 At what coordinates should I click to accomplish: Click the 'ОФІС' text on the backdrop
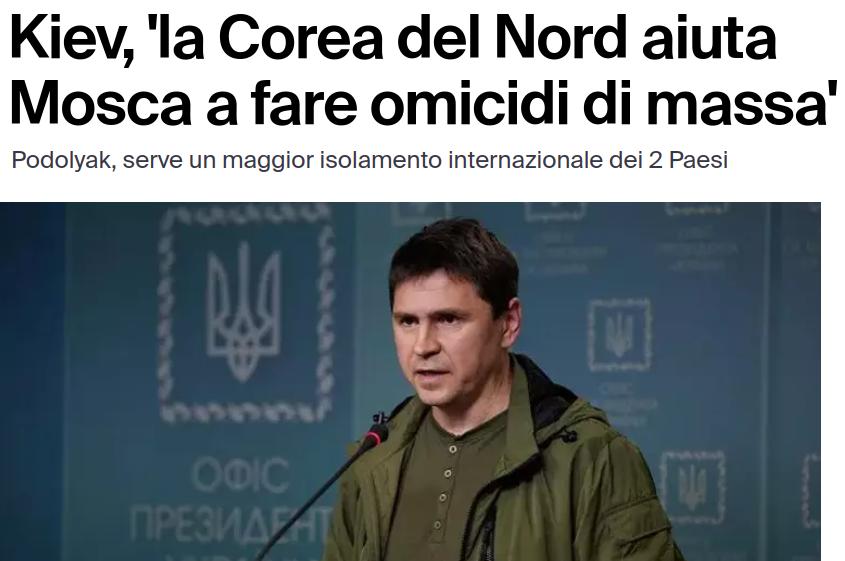coord(241,475)
